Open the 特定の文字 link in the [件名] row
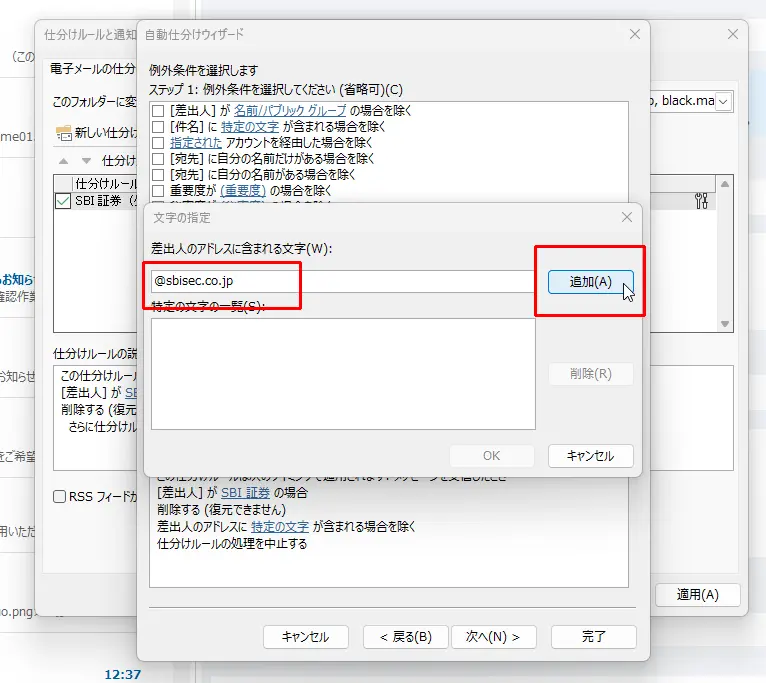Image resolution: width=766 pixels, height=683 pixels. [250, 127]
